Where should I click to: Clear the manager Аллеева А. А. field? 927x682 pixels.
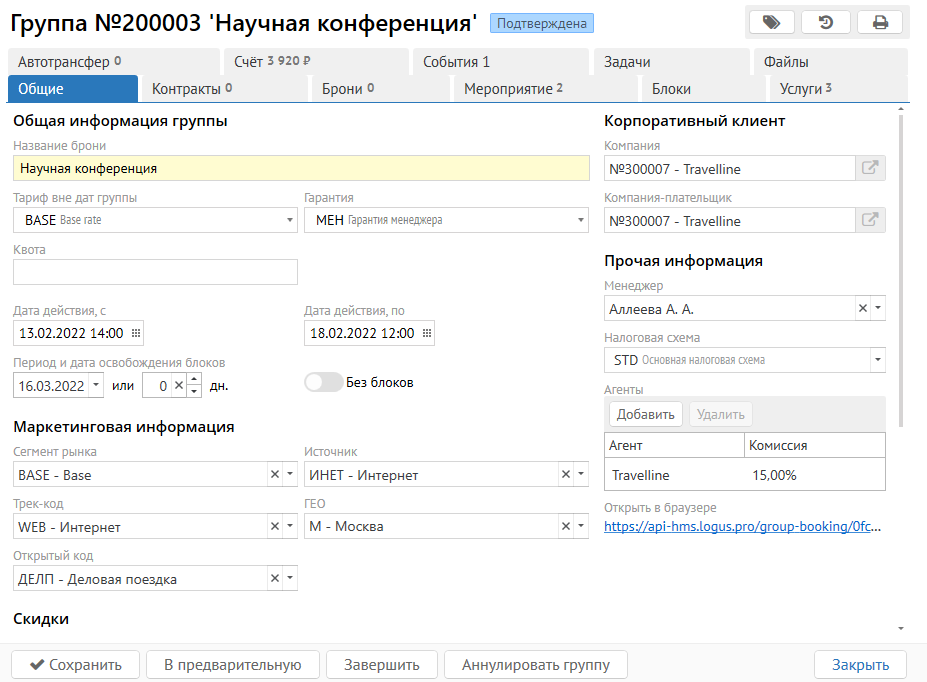pos(863,308)
